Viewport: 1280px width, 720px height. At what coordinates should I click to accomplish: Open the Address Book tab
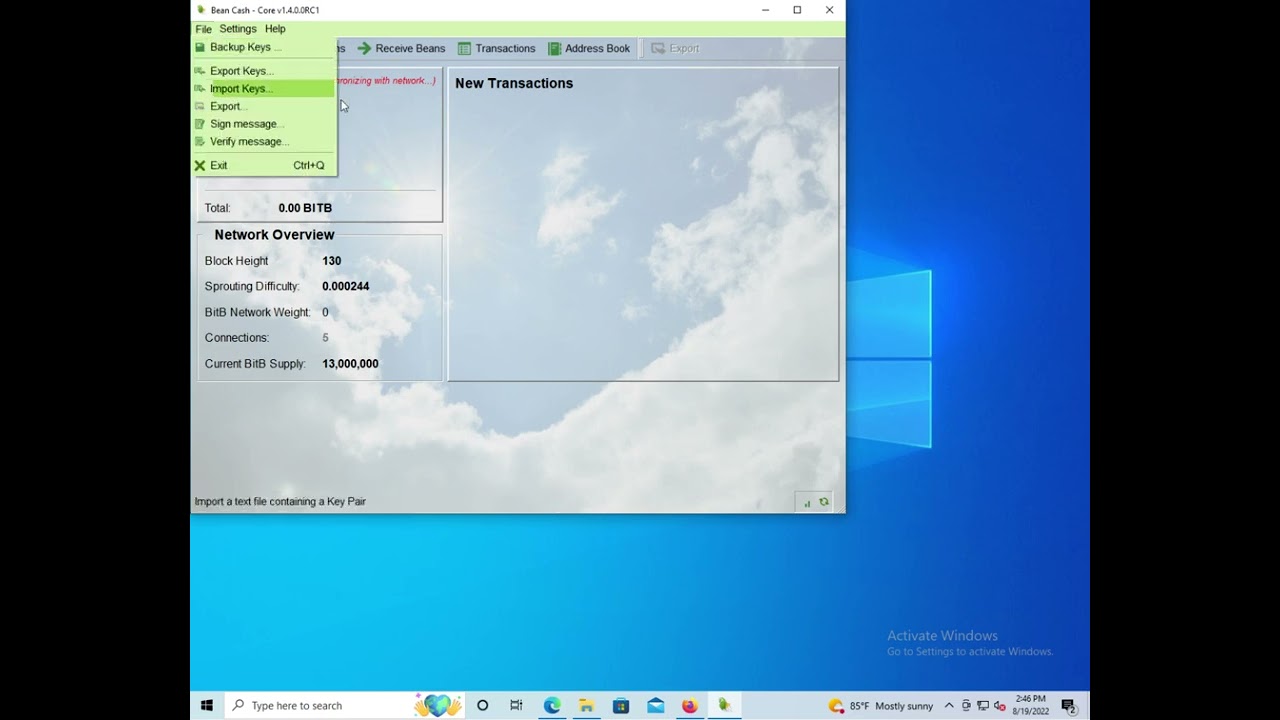[589, 48]
